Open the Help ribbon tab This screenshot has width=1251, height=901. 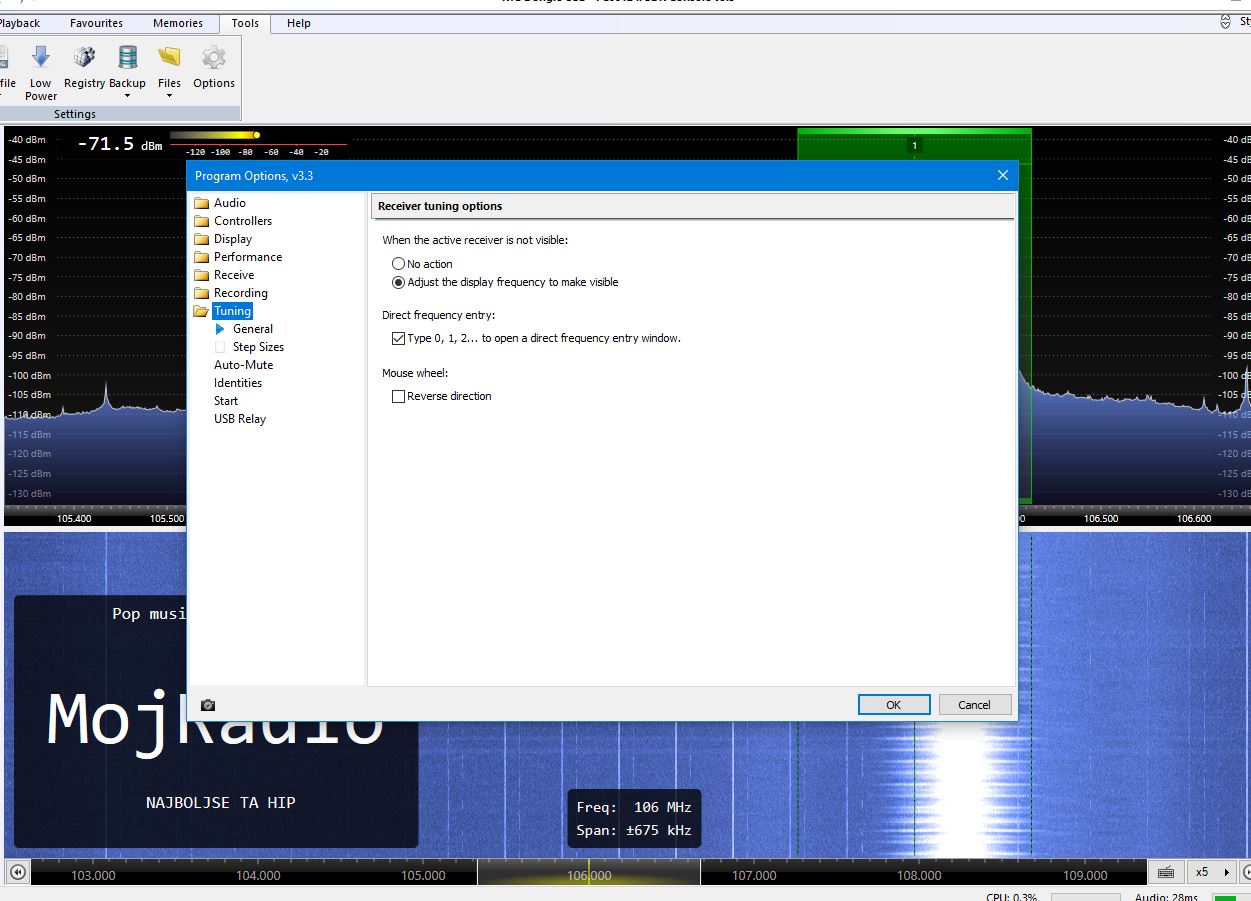pos(298,23)
